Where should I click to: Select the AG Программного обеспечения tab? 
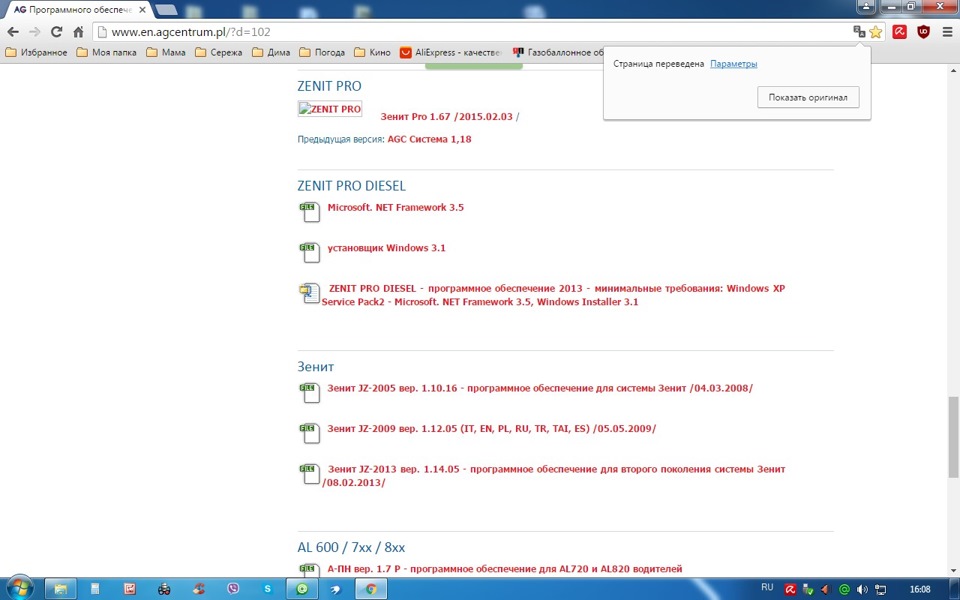[78, 10]
